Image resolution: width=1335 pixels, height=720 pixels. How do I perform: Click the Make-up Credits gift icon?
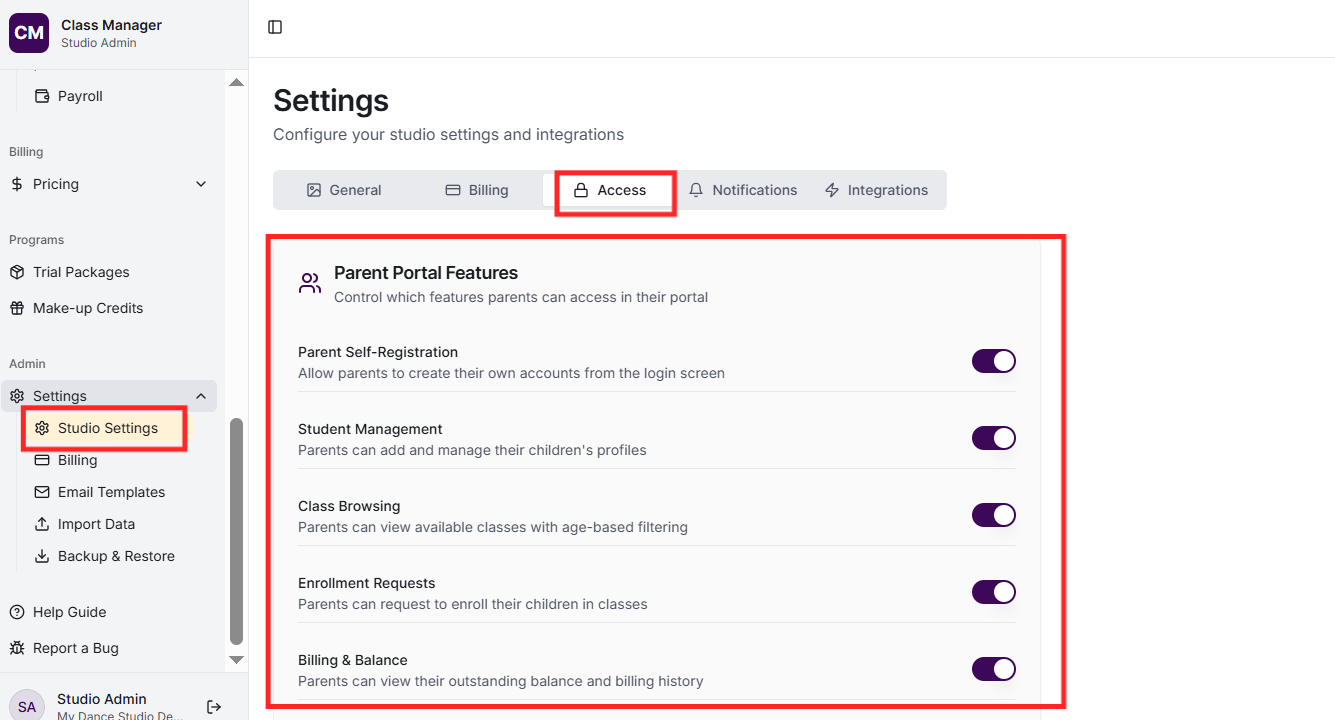17,308
